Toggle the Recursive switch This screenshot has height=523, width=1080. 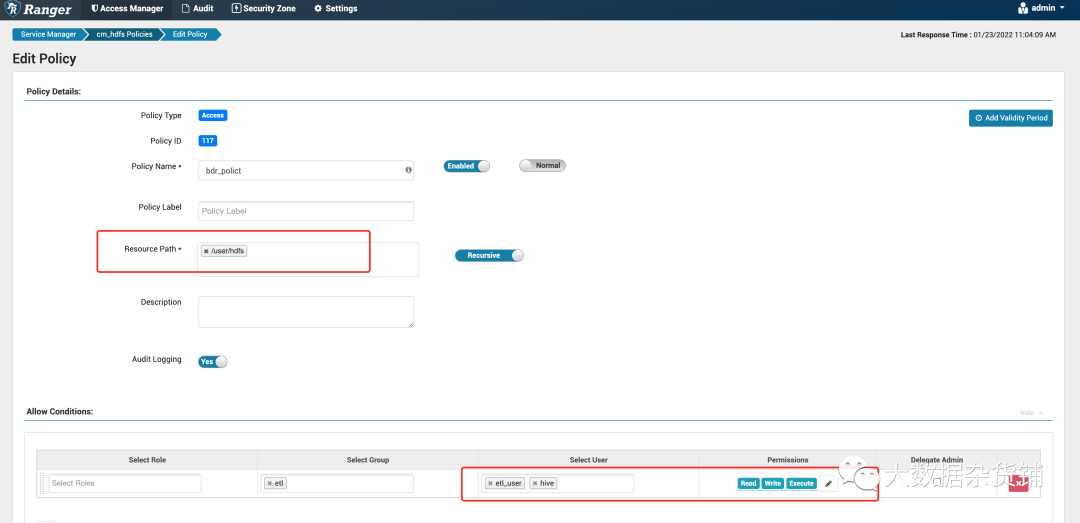pyautogui.click(x=489, y=255)
